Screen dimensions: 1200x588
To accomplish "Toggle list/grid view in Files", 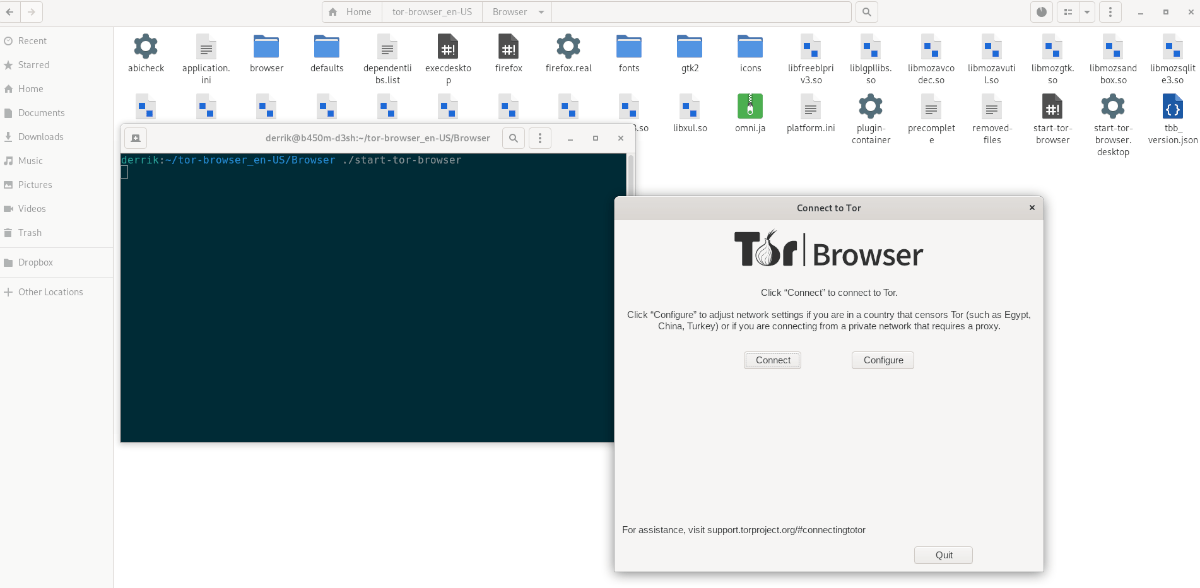I will click(1068, 12).
